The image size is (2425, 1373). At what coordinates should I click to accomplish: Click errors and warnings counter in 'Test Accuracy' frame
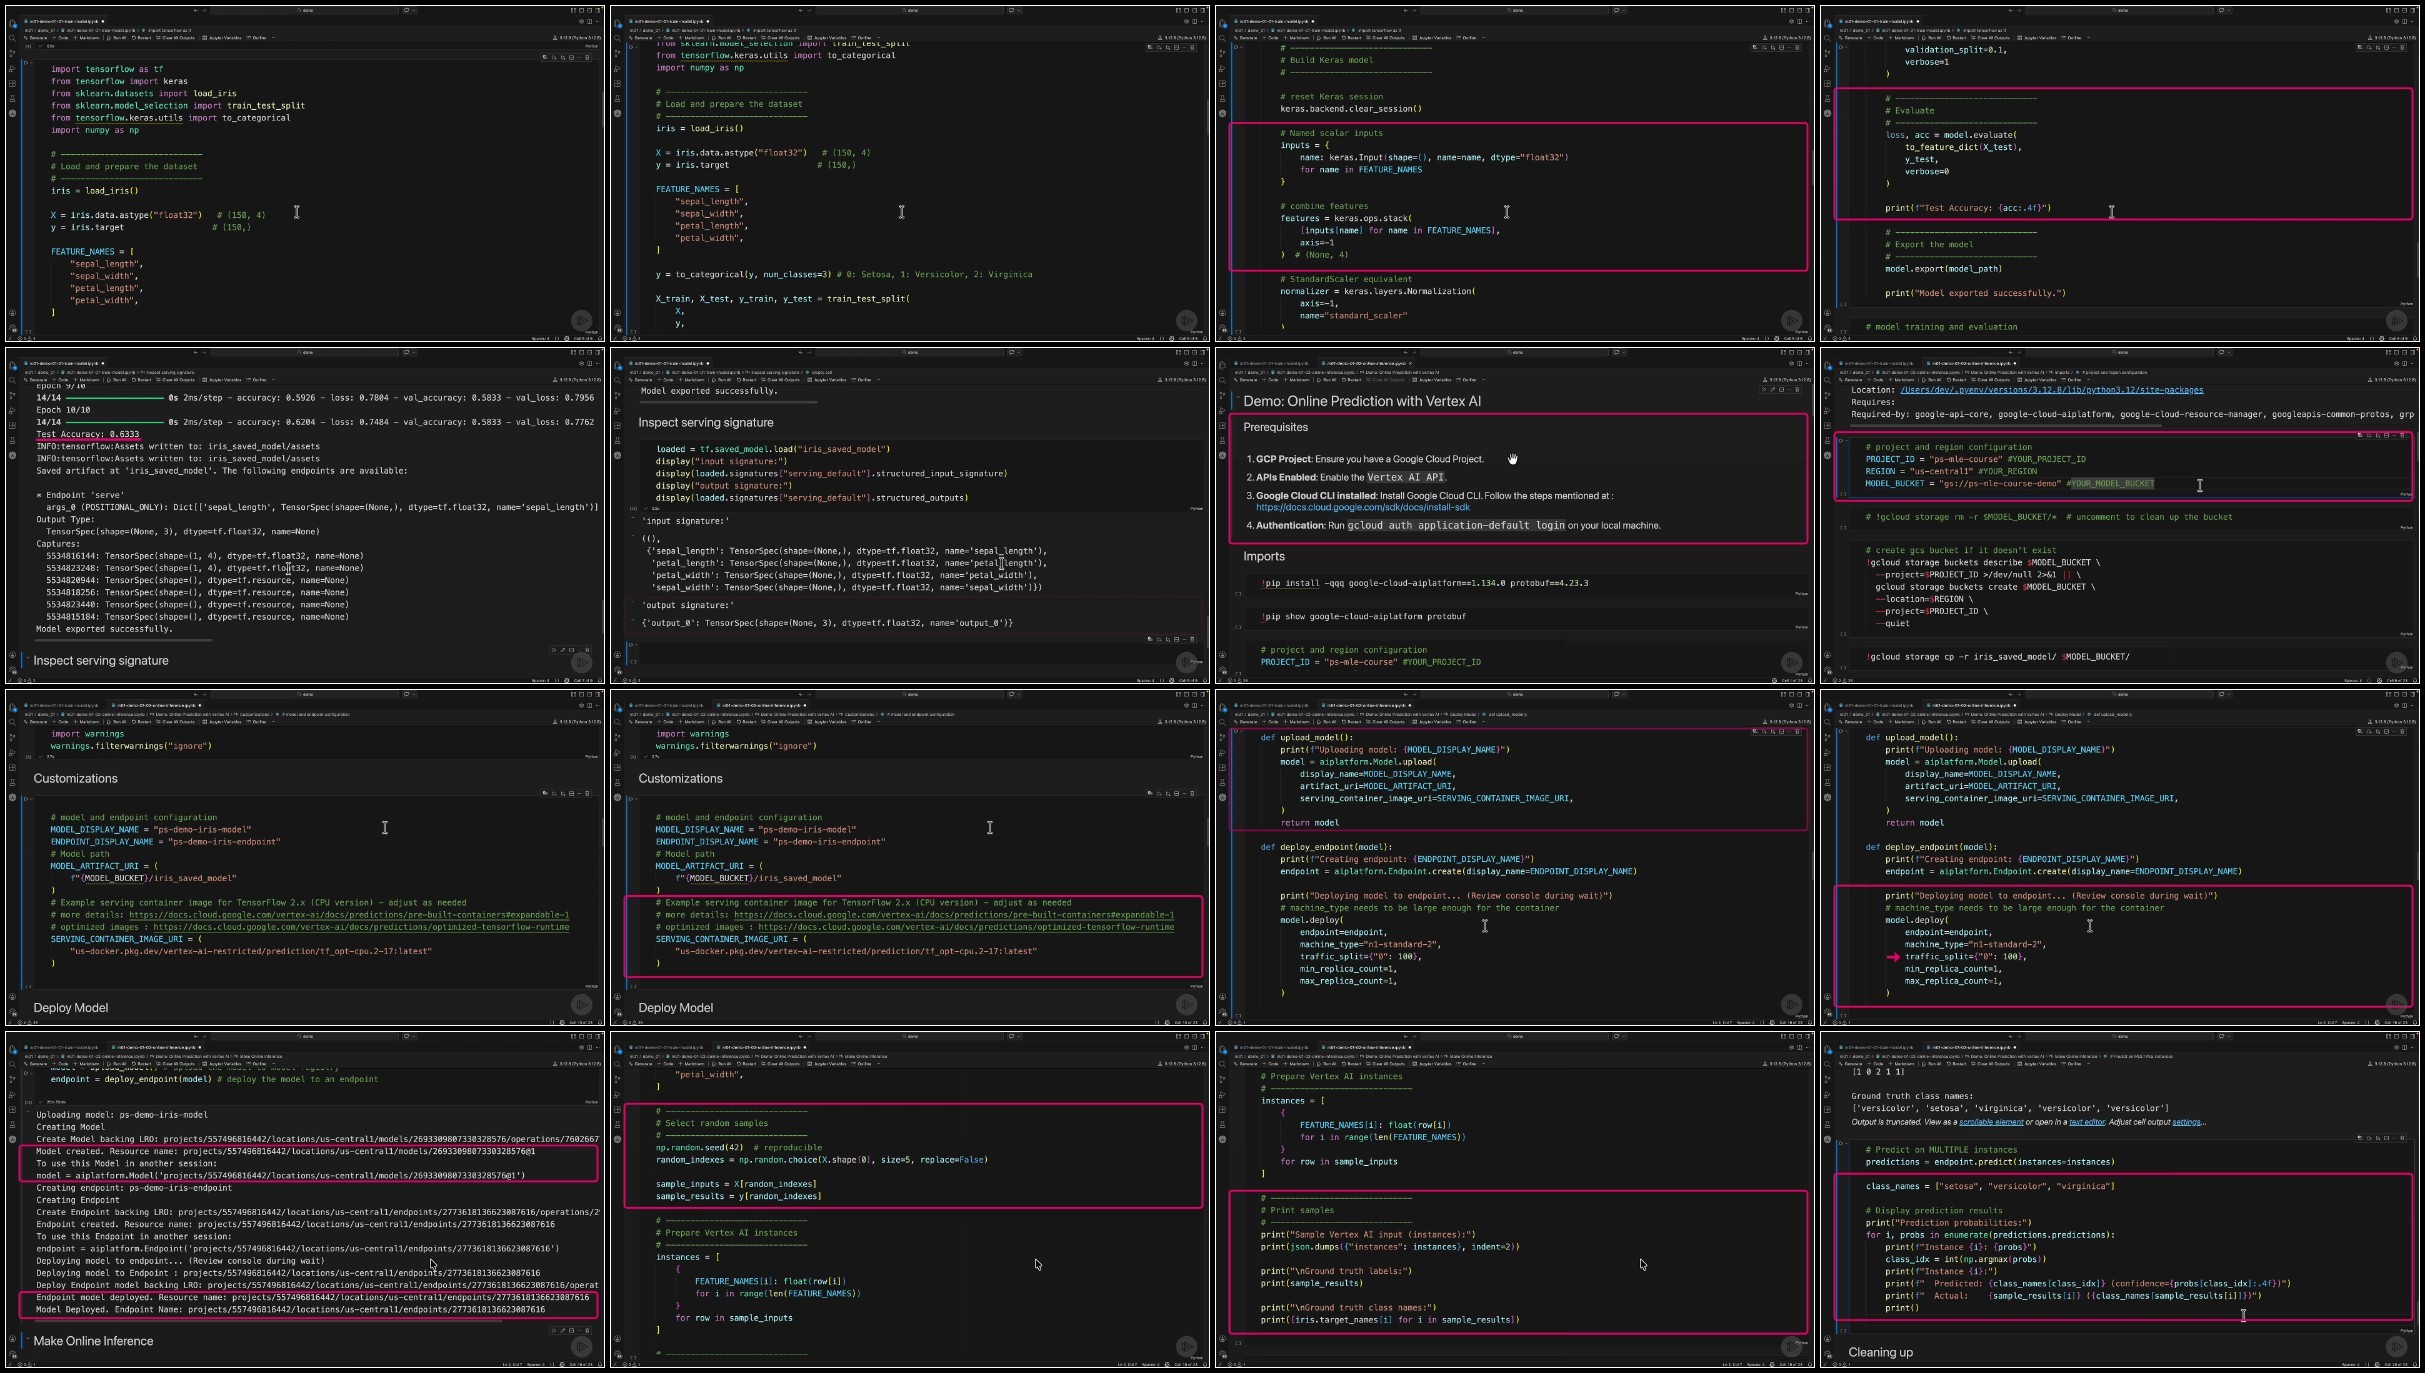26,680
